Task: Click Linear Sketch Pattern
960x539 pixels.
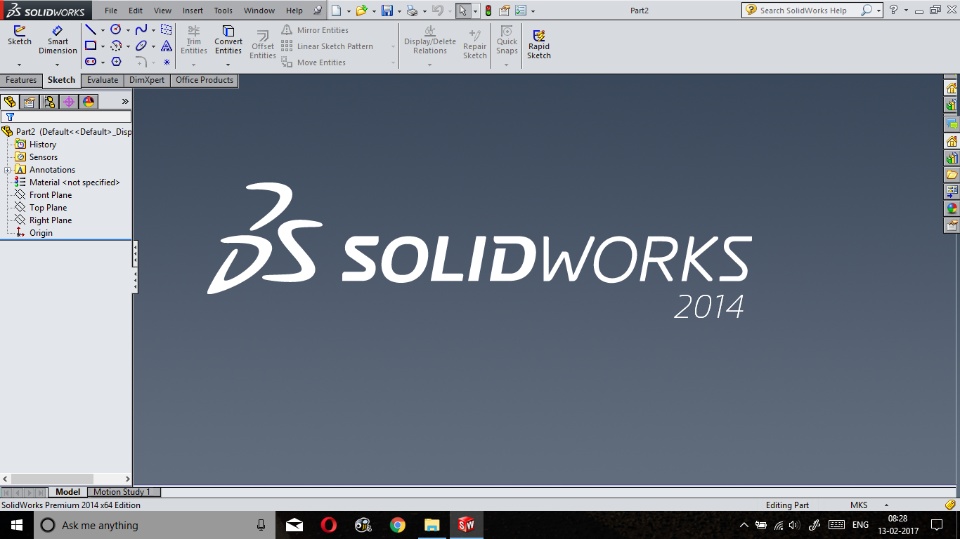Action: [x=327, y=46]
